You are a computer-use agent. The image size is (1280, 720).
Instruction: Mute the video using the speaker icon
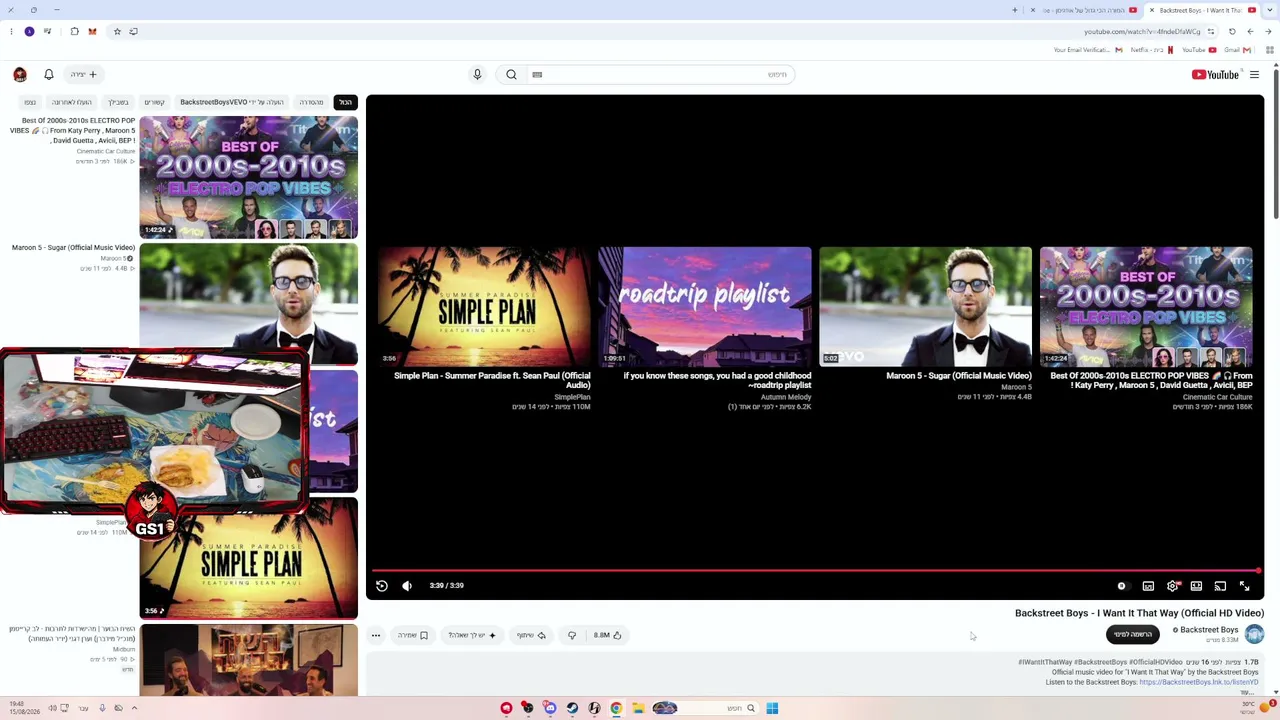tap(407, 586)
